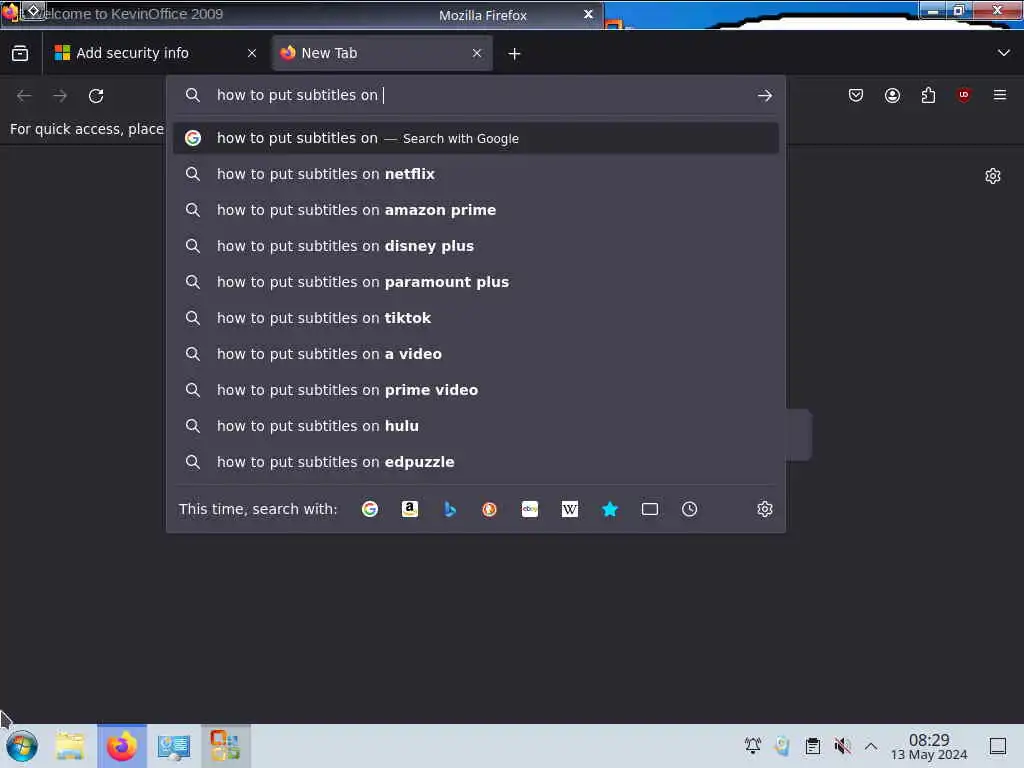Choose 'Search with Google' suggestion
The height and width of the screenshot is (768, 1024).
[475, 138]
